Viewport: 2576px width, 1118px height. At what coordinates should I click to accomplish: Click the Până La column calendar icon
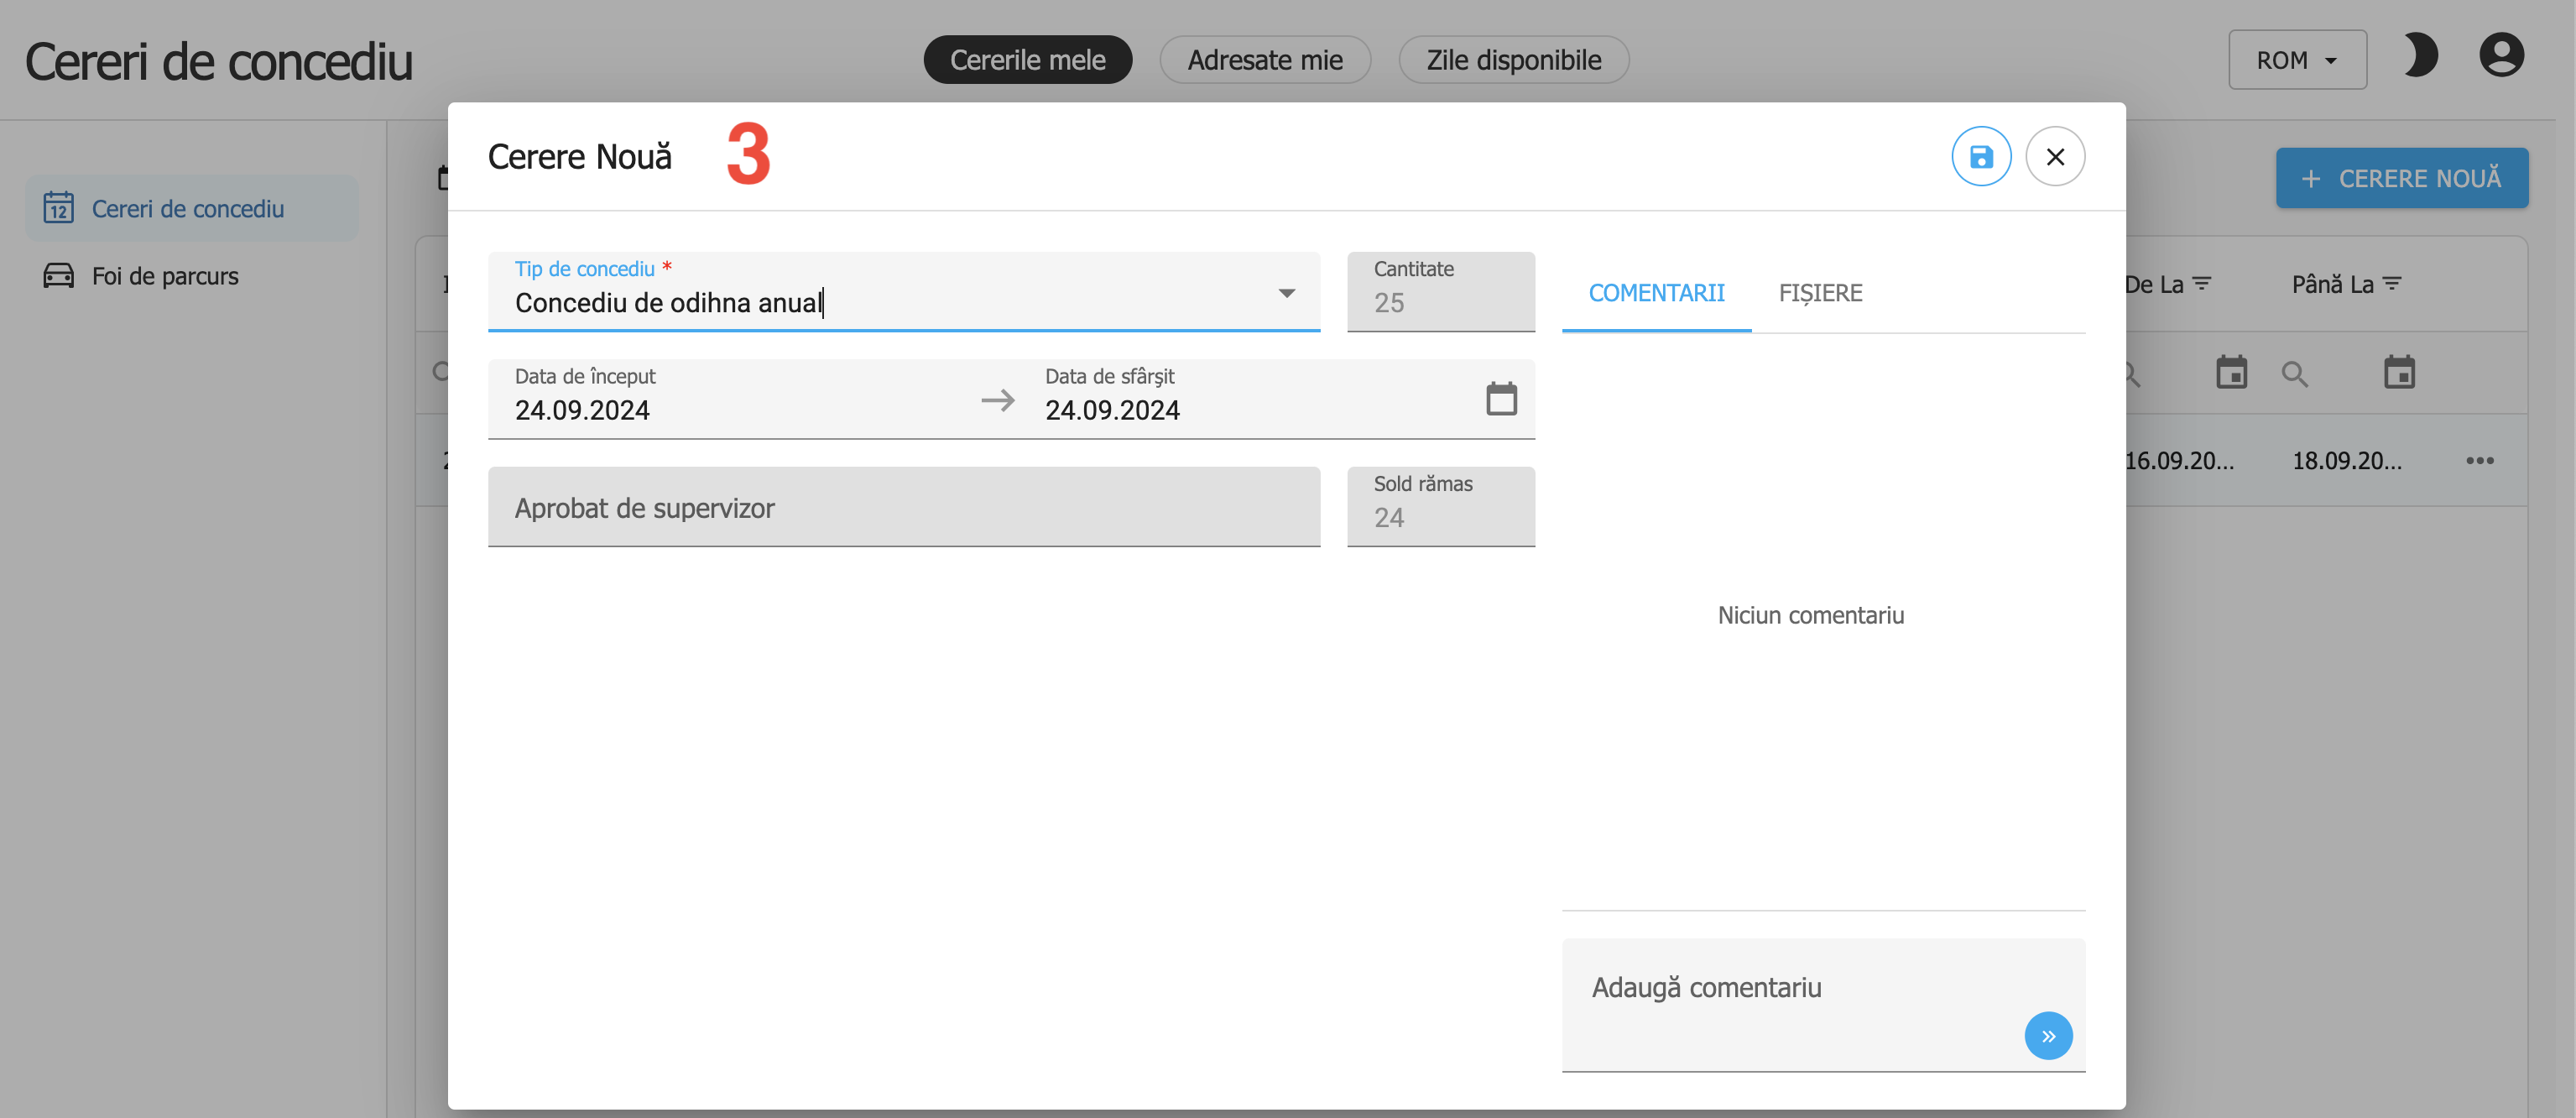coord(2398,373)
